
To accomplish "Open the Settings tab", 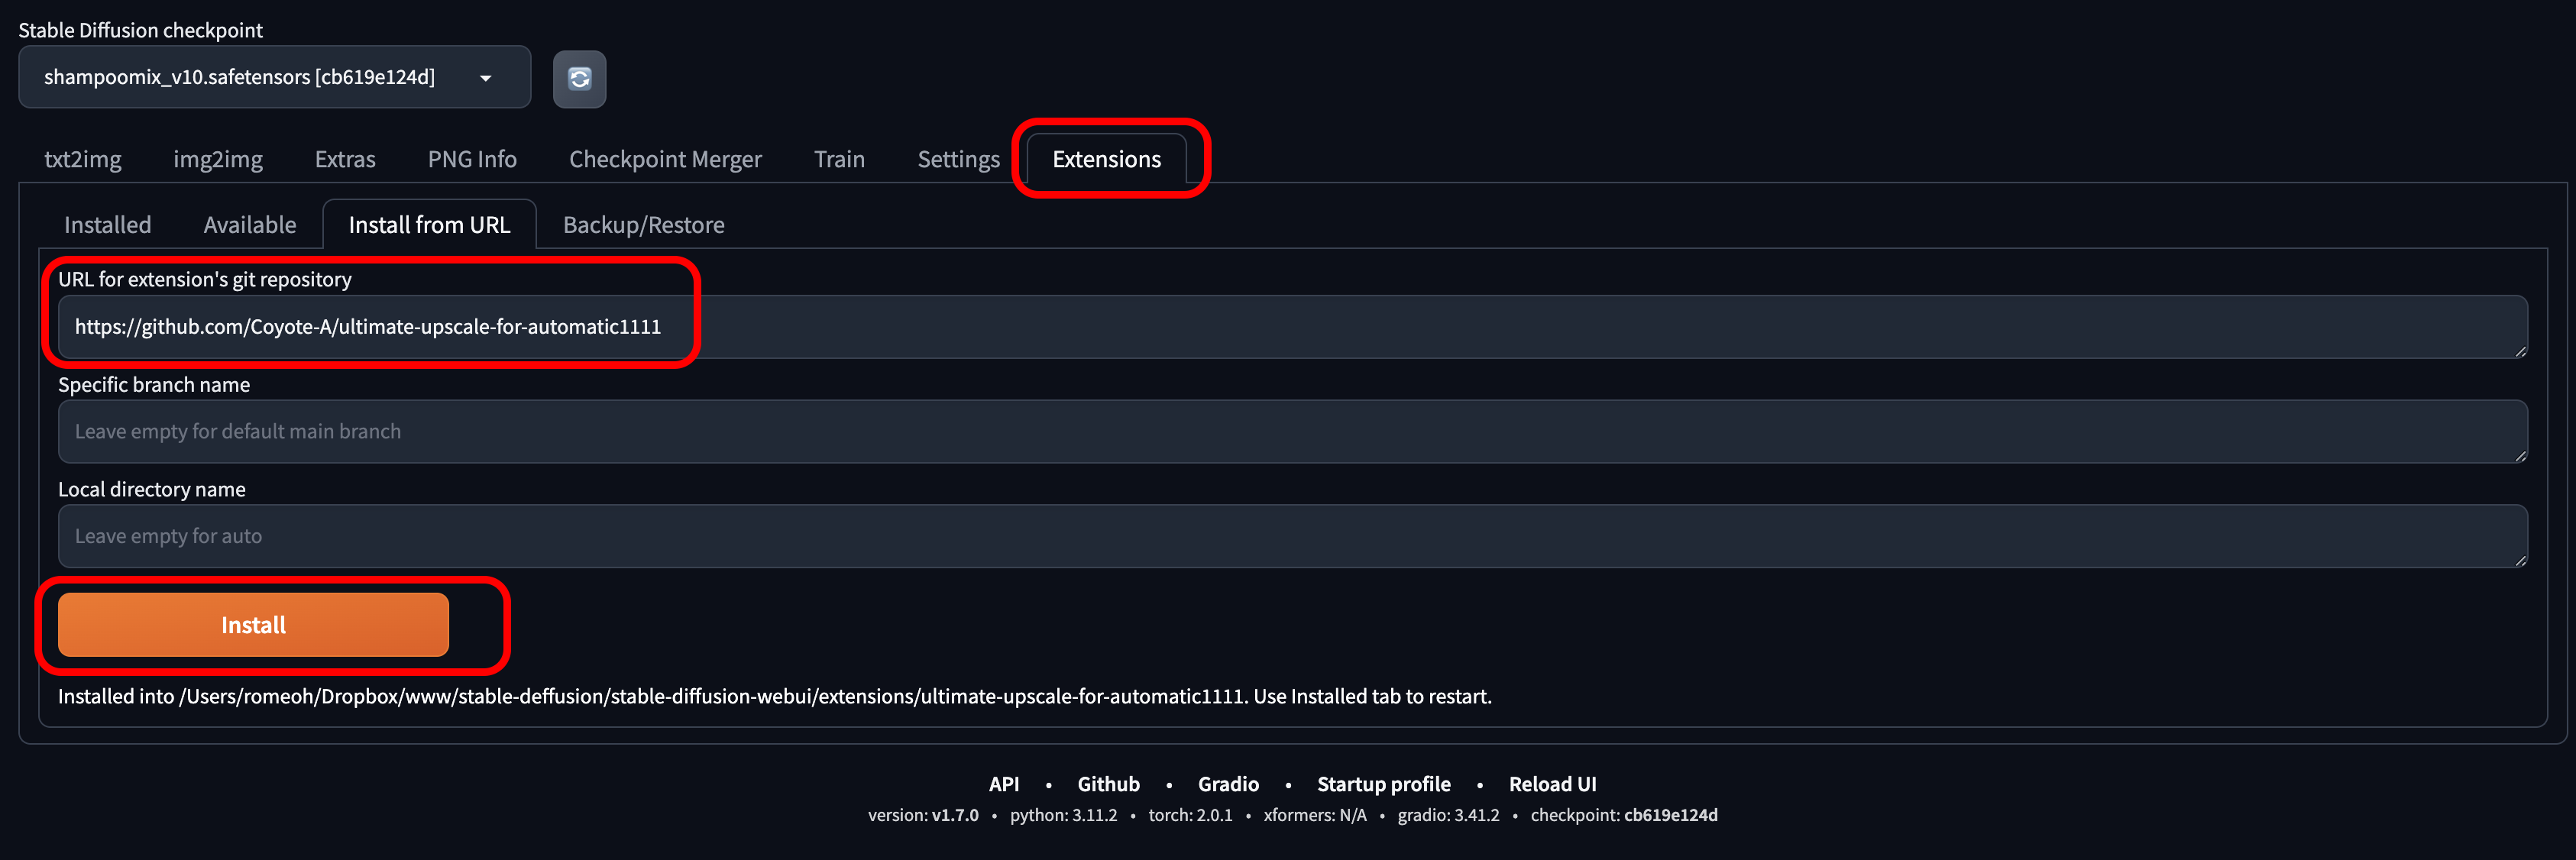I will 958,159.
